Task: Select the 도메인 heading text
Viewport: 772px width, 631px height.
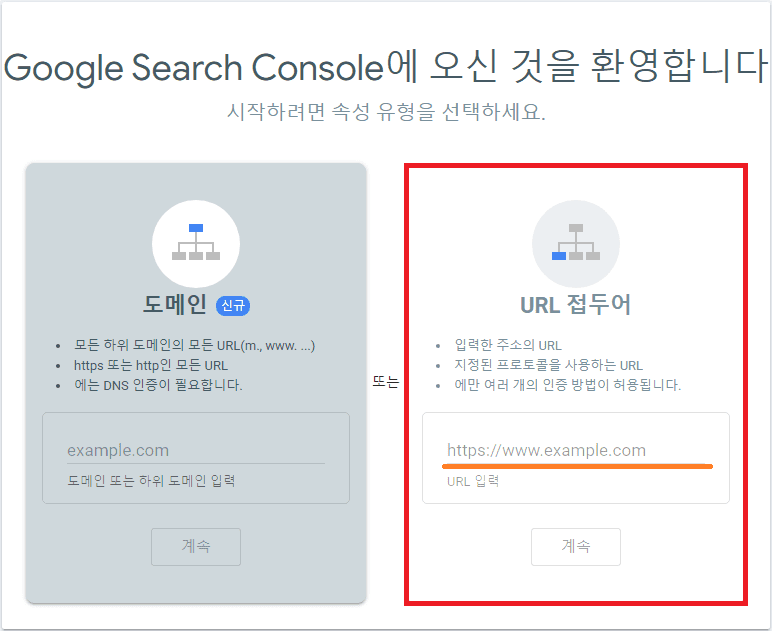Action: 175,304
